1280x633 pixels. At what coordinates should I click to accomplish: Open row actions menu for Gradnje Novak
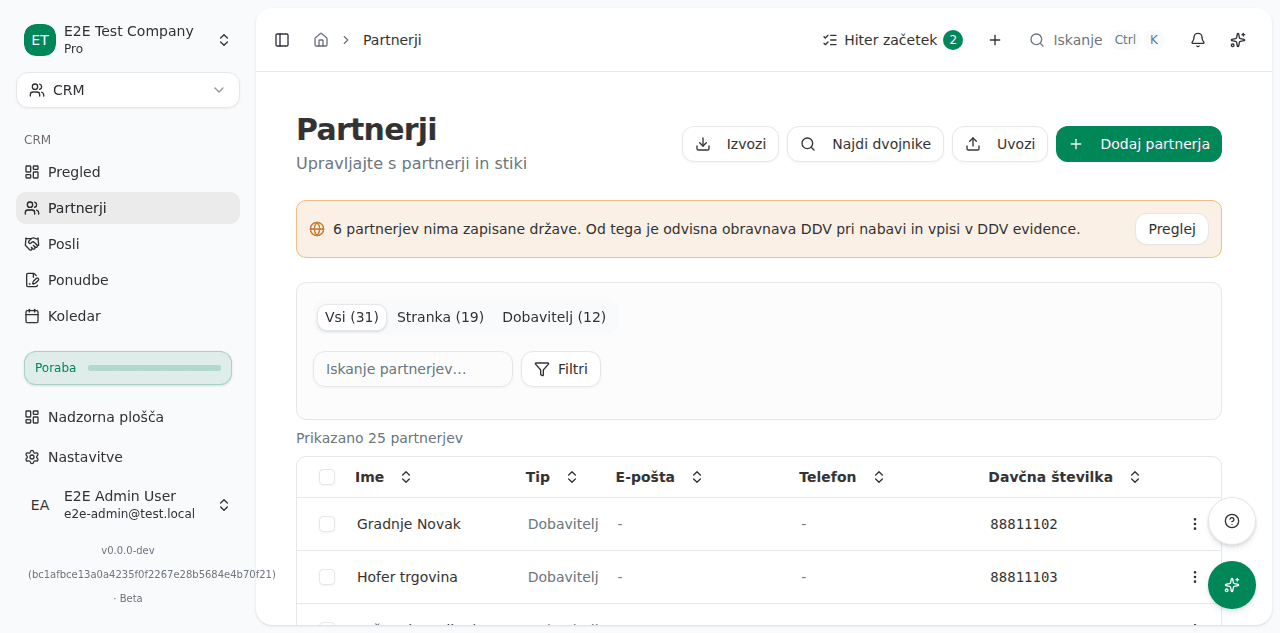point(1194,524)
